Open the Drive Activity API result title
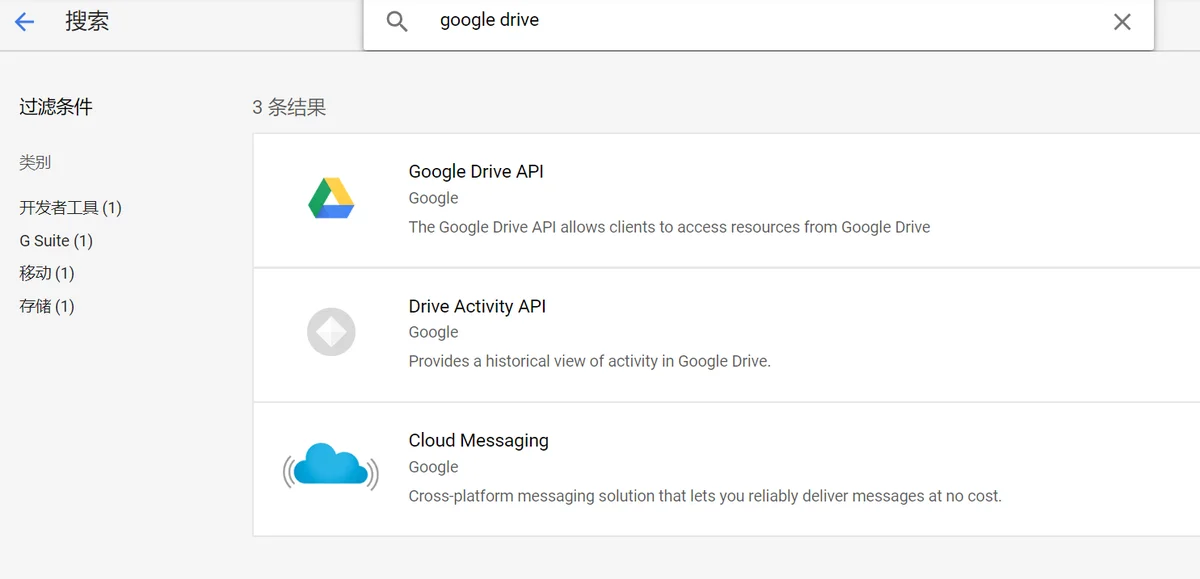This screenshot has height=579, width=1200. point(477,306)
